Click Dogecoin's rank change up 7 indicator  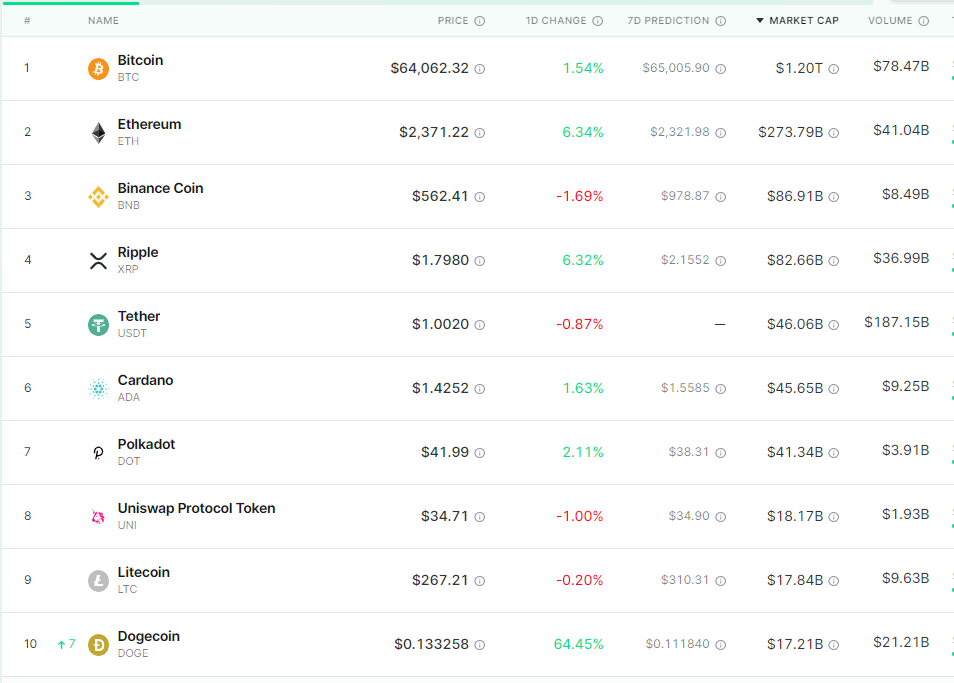tap(66, 643)
